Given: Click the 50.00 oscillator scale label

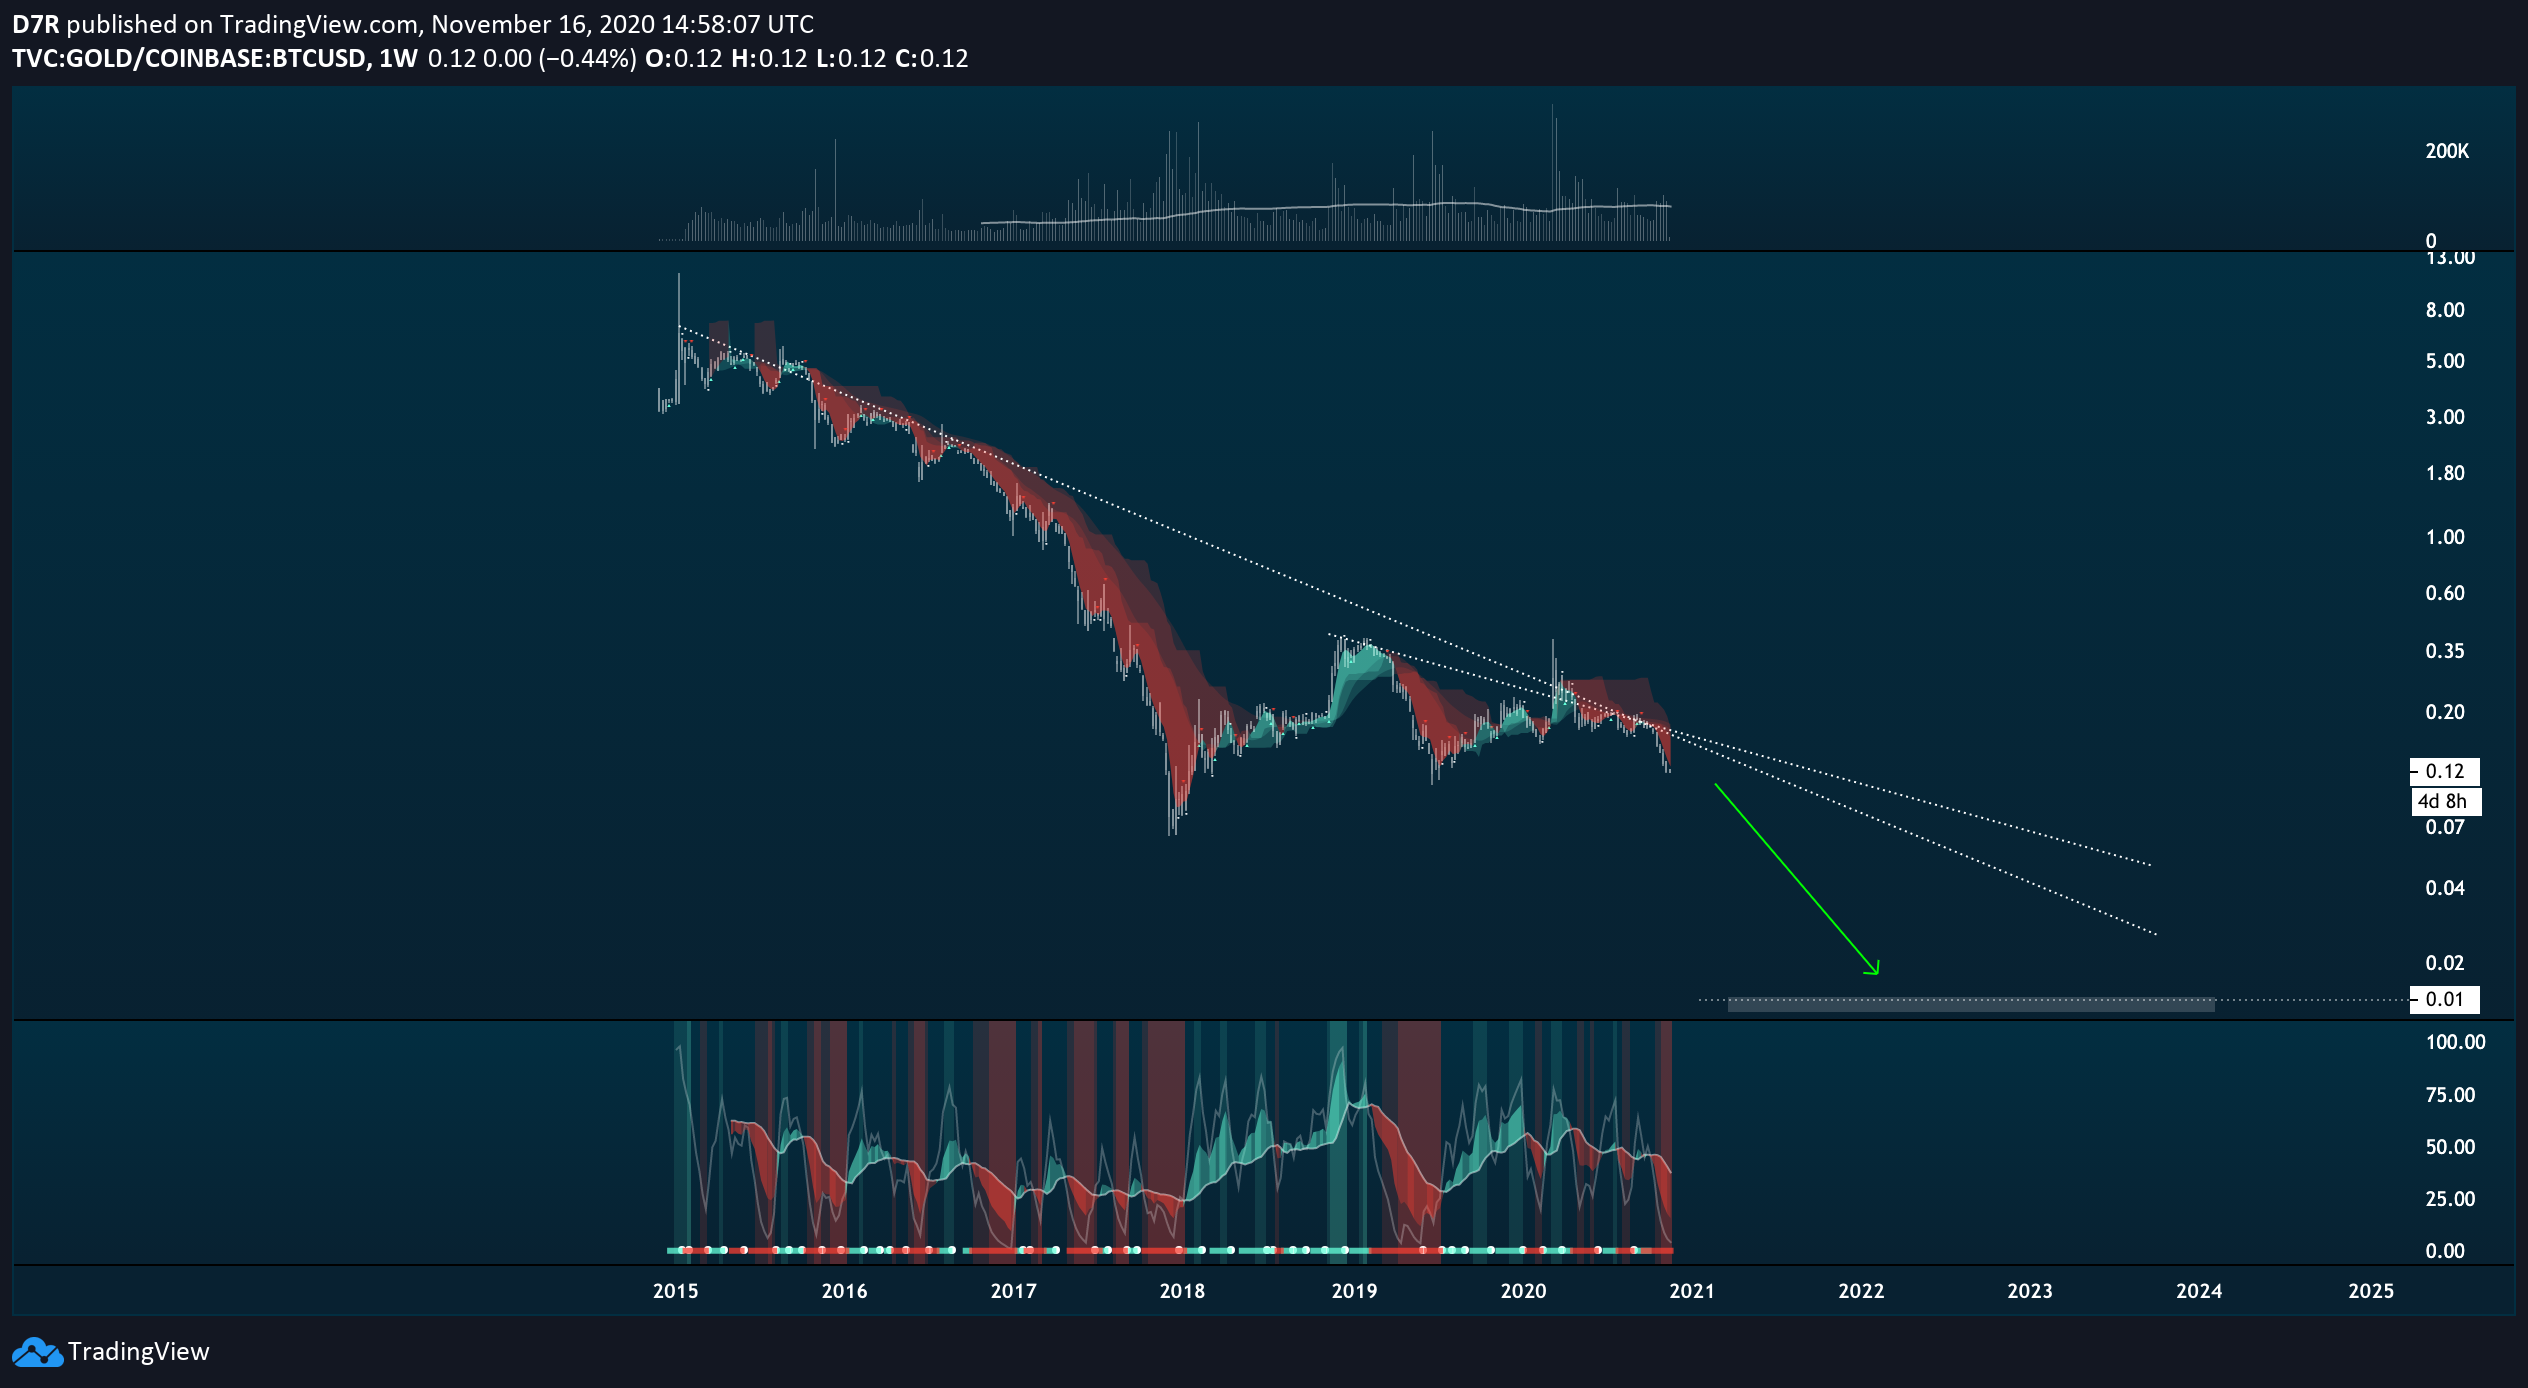Looking at the screenshot, I should (2450, 1147).
